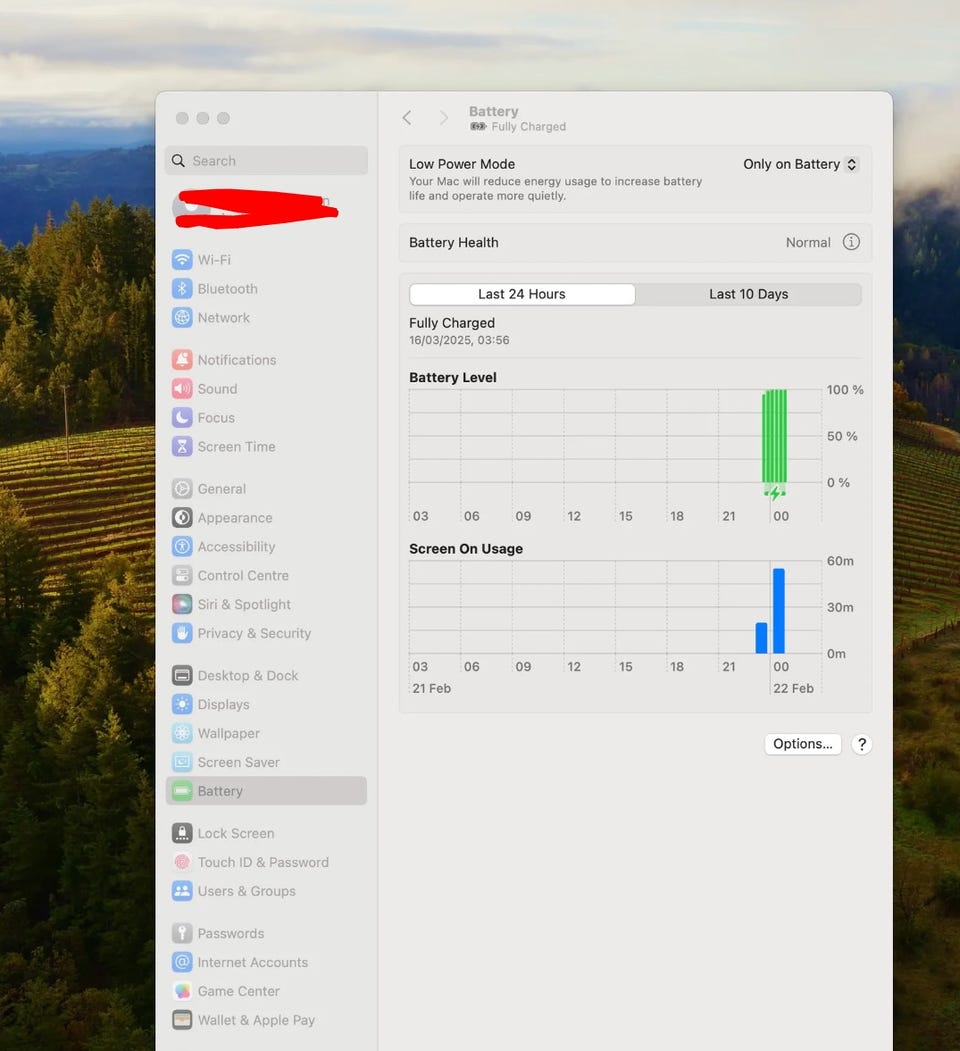Image resolution: width=960 pixels, height=1051 pixels.
Task: Go forward with the right chevron
Action: coord(443,118)
